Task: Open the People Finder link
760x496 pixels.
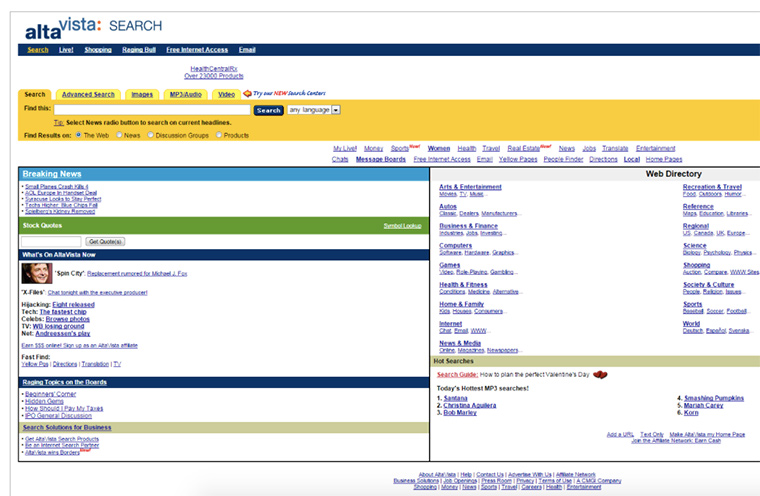Action: [x=563, y=159]
